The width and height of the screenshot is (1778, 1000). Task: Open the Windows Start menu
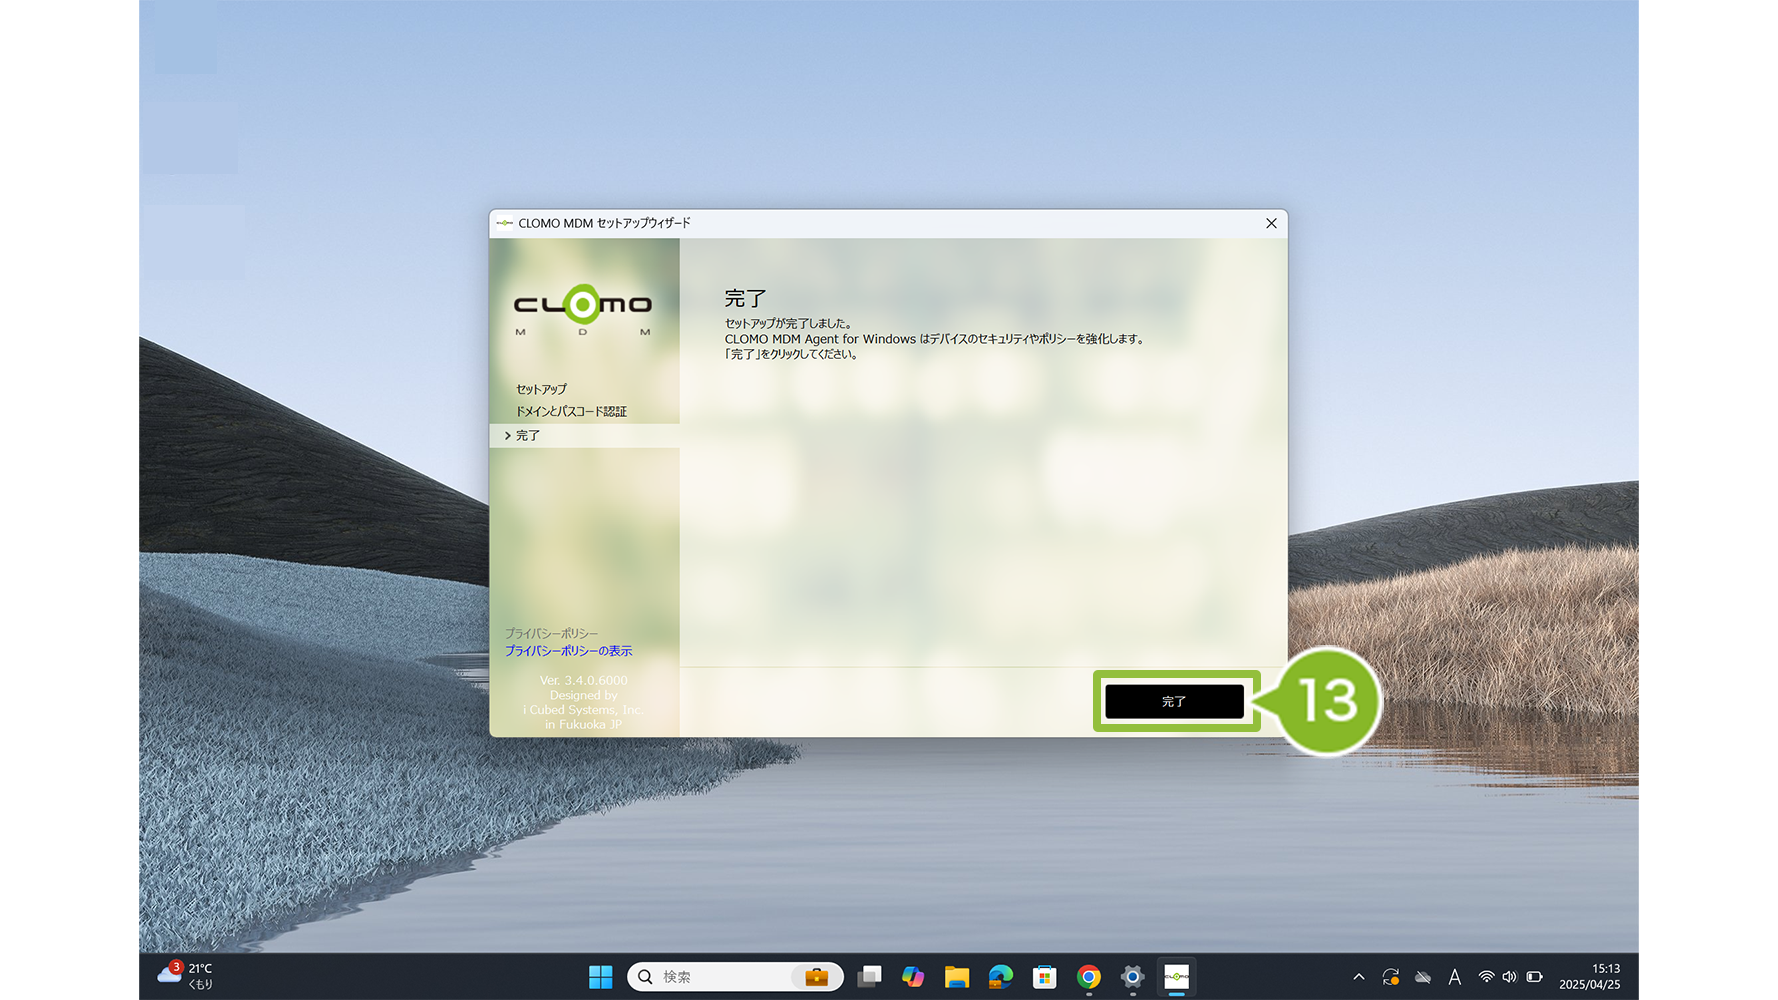tap(600, 977)
